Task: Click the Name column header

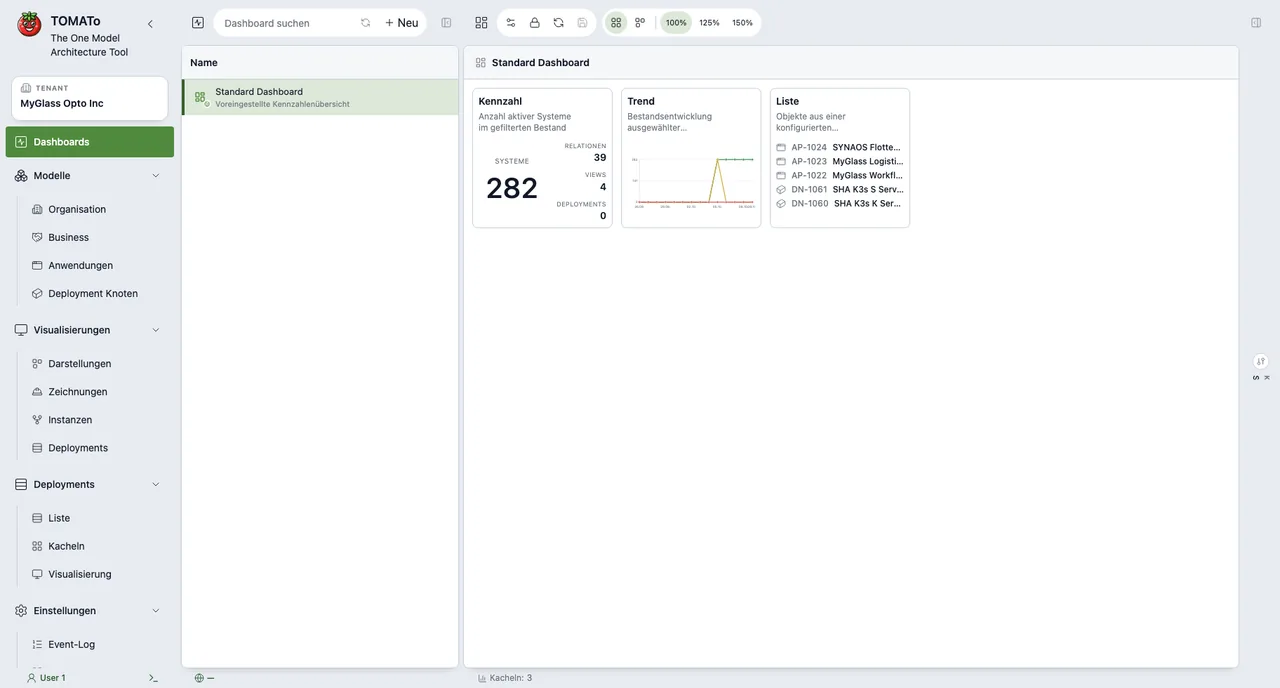Action: click(204, 62)
